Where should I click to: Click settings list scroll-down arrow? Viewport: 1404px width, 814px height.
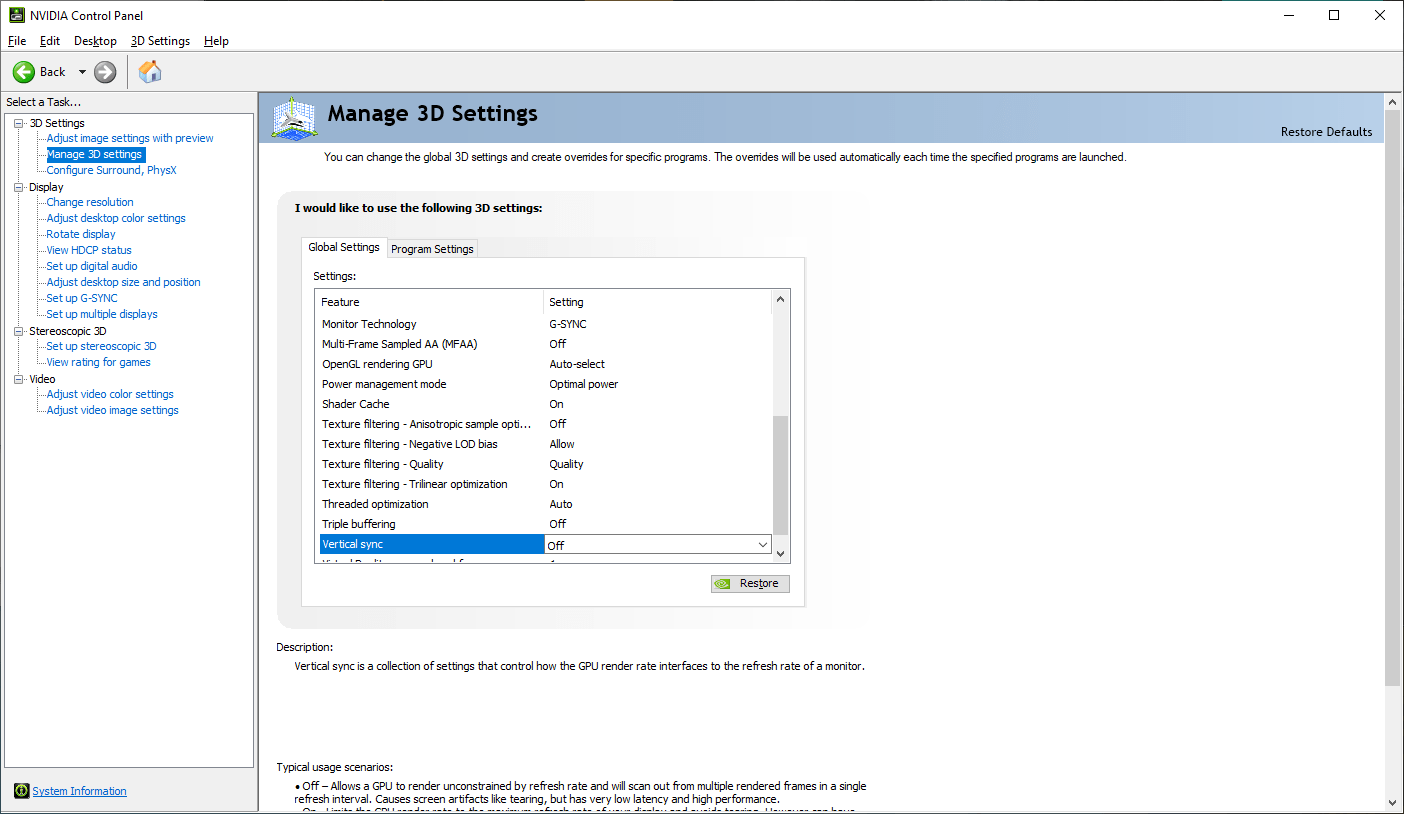pos(781,554)
